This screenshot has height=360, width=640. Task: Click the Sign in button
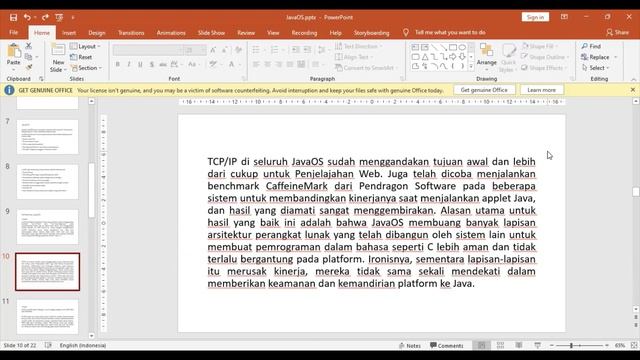[535, 17]
